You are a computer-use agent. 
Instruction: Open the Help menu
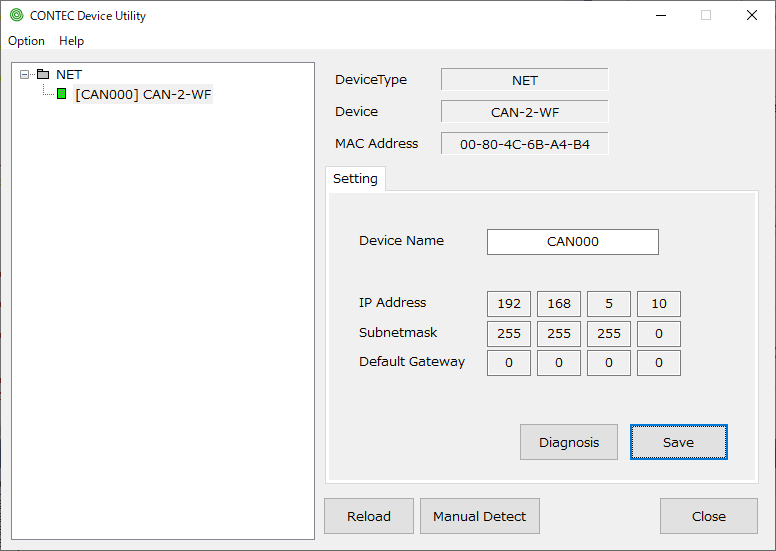[71, 41]
